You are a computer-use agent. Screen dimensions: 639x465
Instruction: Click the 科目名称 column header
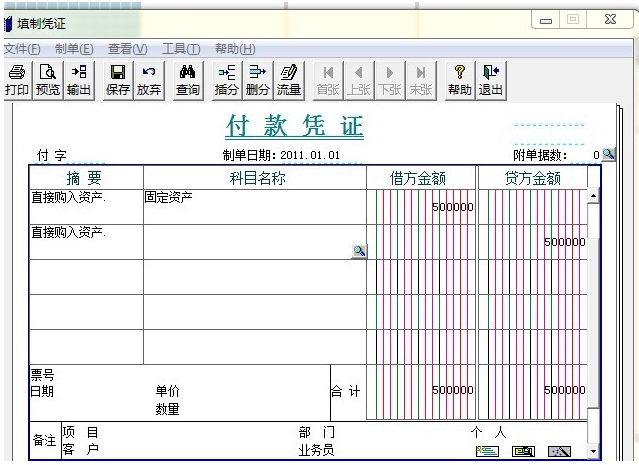257,178
